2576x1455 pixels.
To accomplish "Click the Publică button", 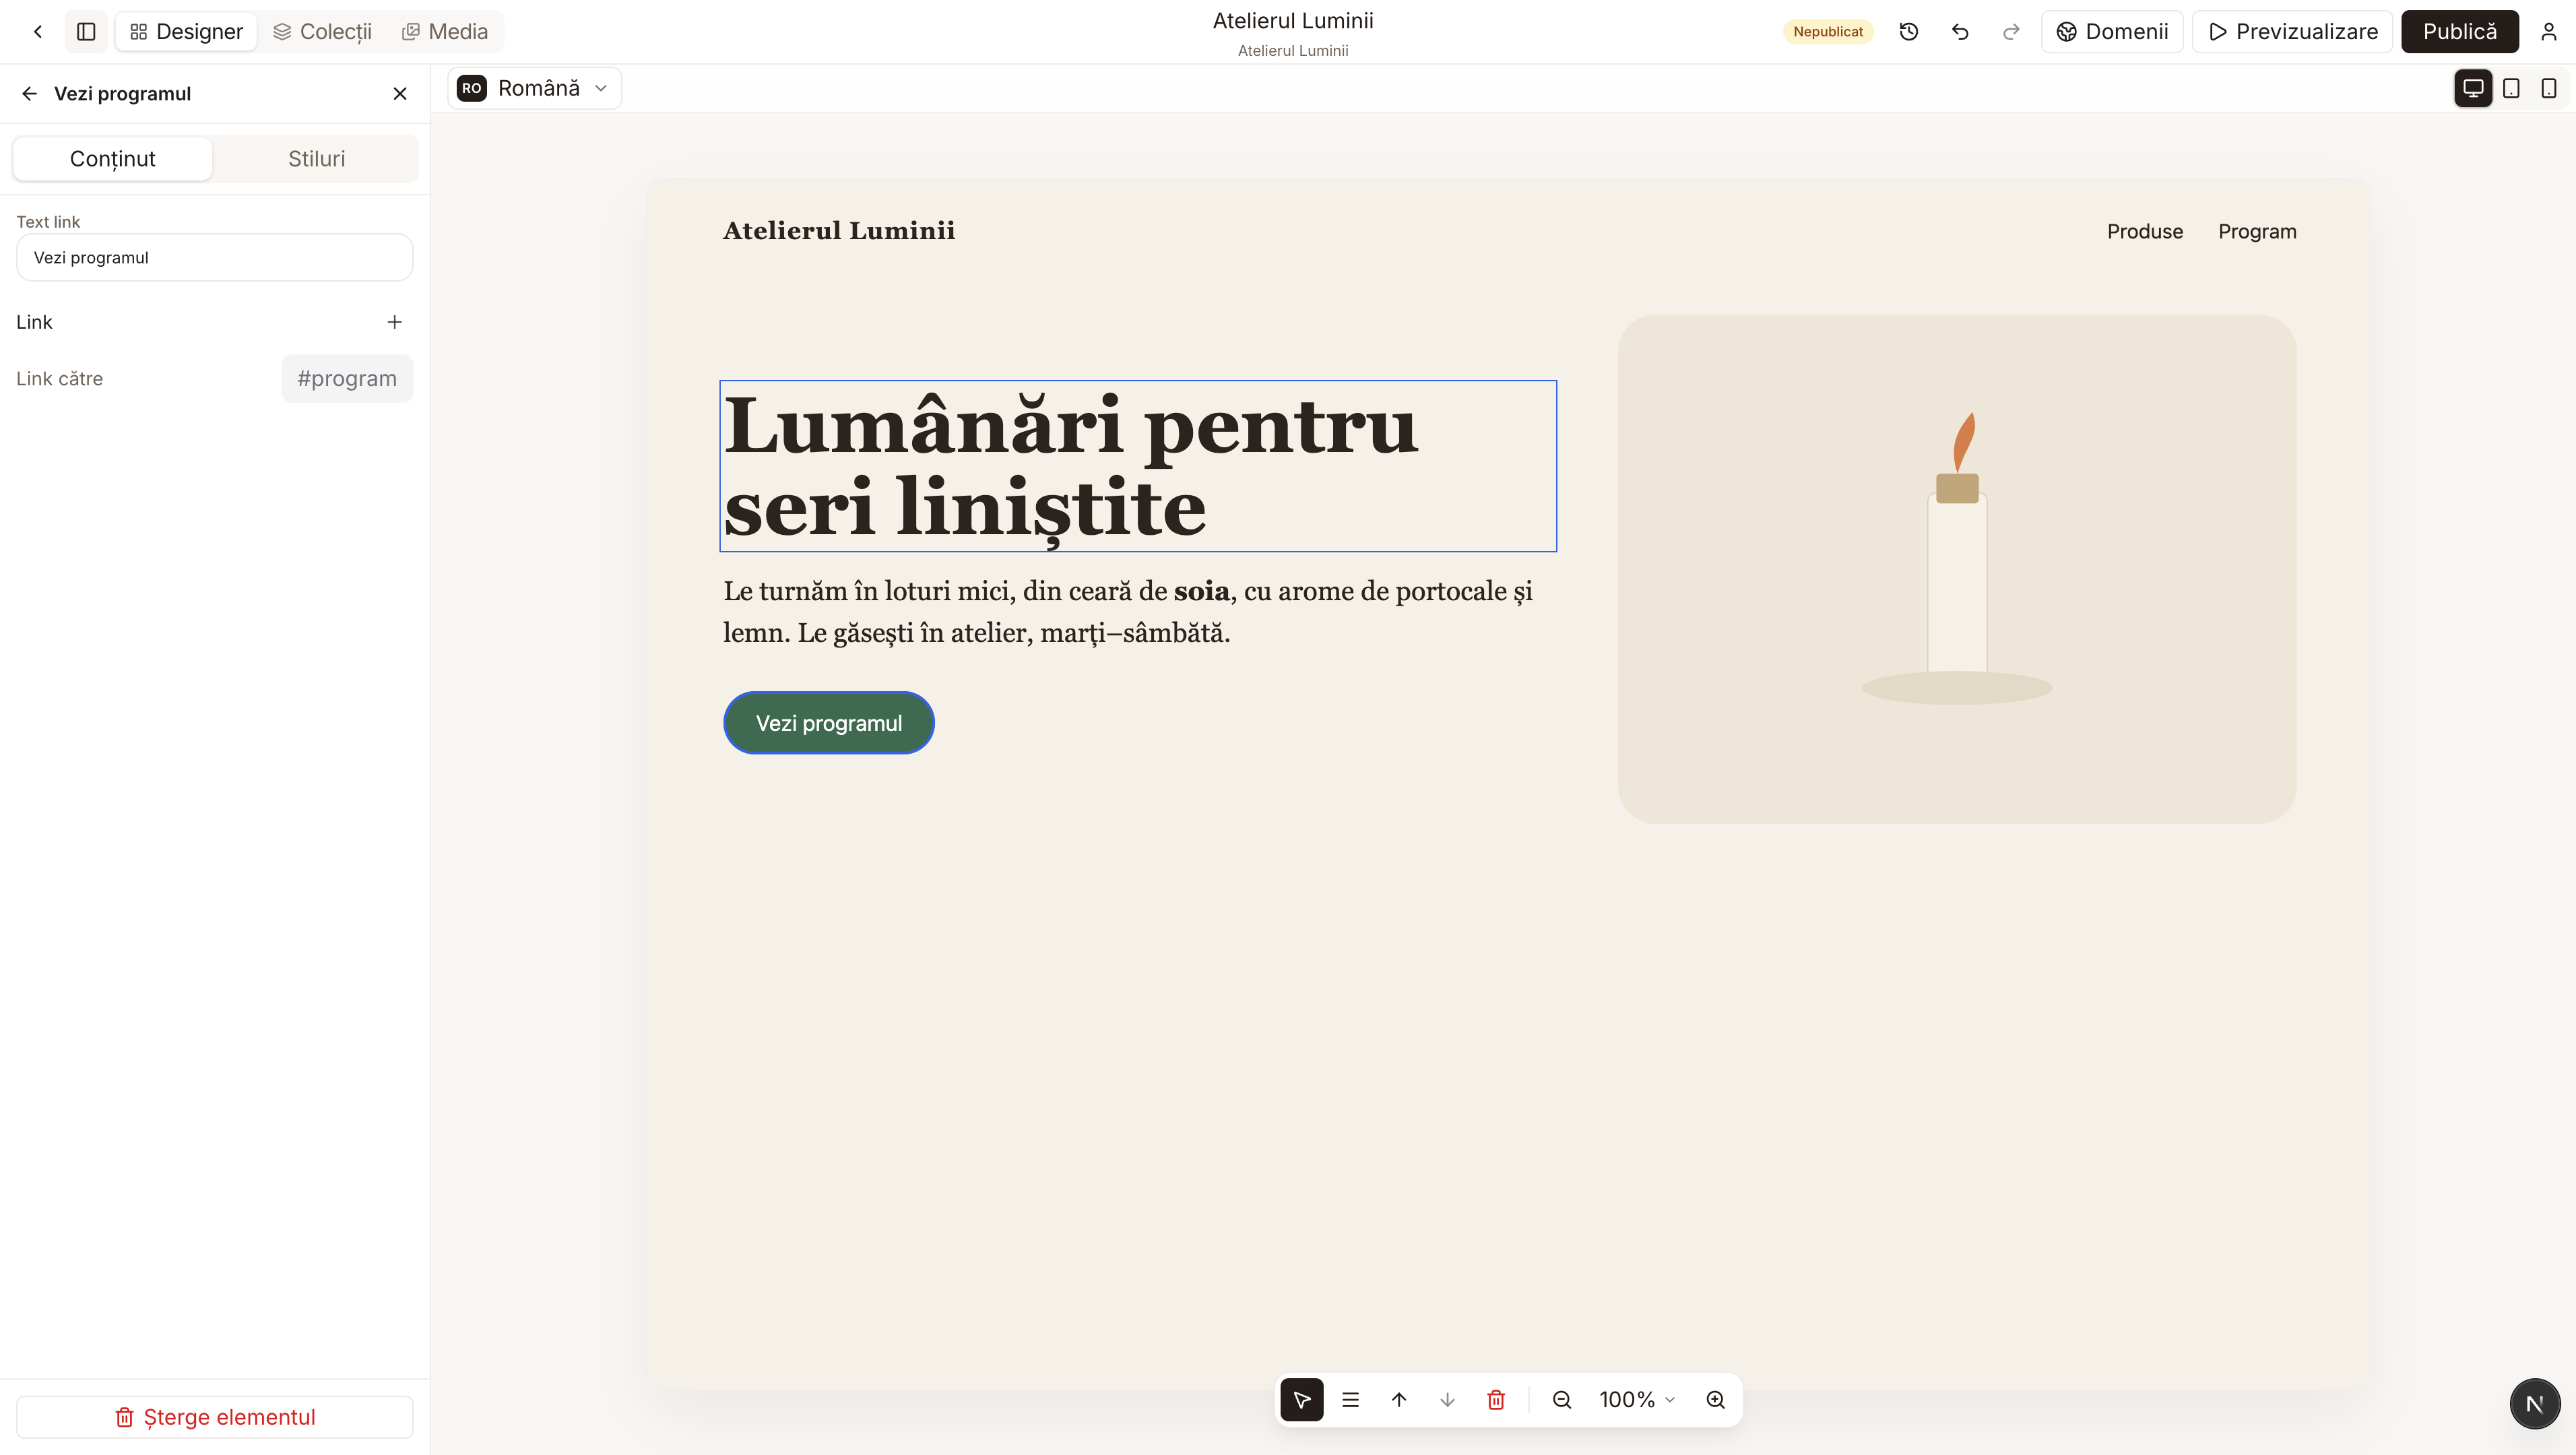I will [2459, 31].
